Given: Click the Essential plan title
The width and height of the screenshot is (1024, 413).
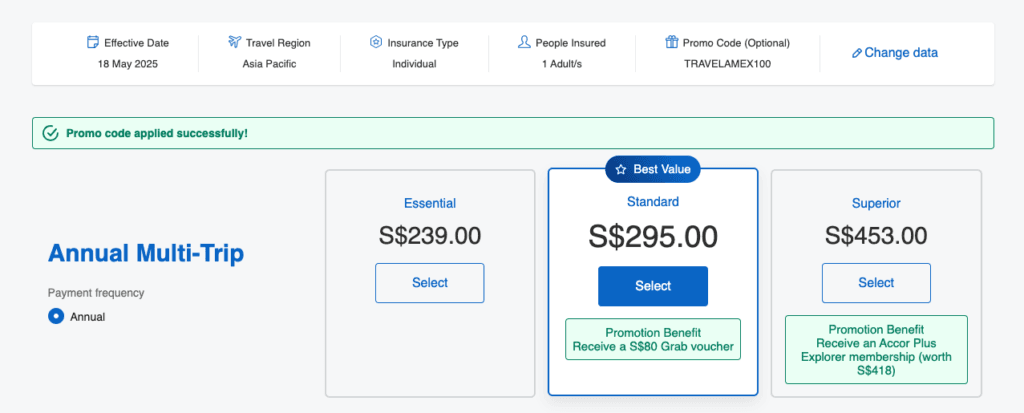Looking at the screenshot, I should point(430,203).
